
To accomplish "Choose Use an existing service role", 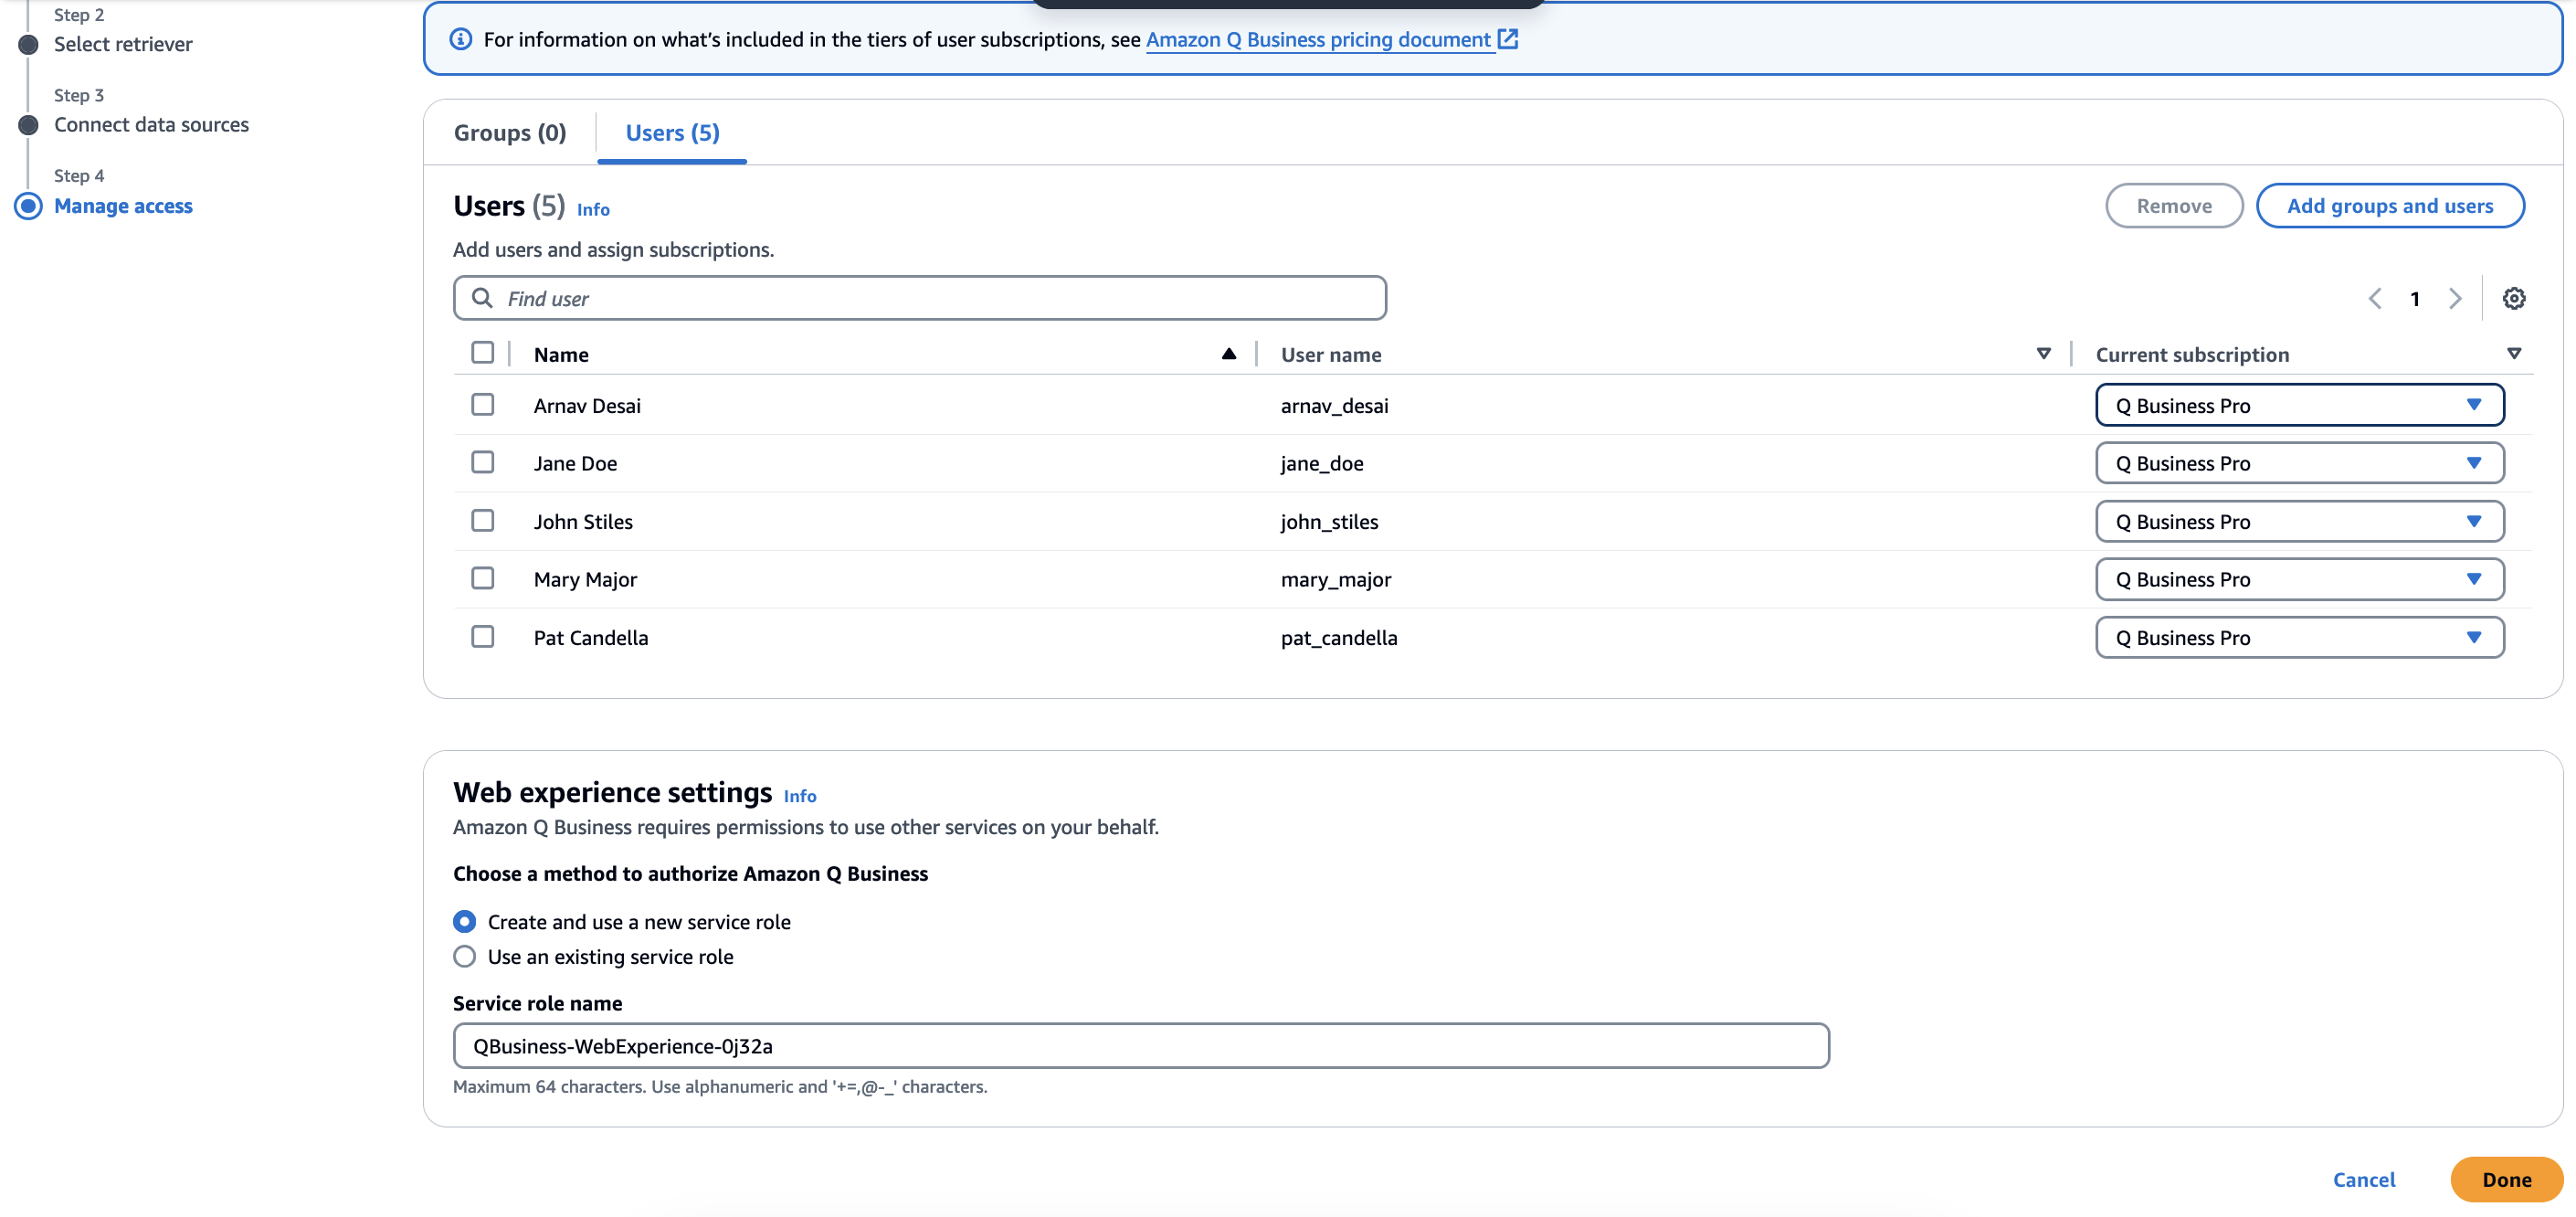I will click(x=465, y=957).
